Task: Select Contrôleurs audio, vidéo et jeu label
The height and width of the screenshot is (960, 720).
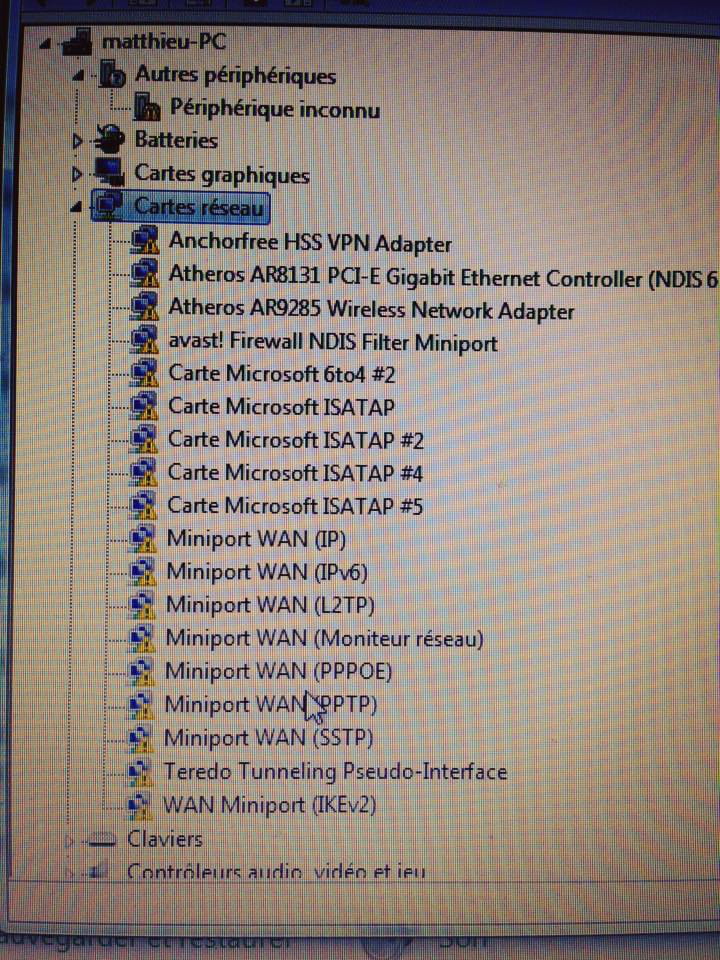Action: tap(275, 871)
